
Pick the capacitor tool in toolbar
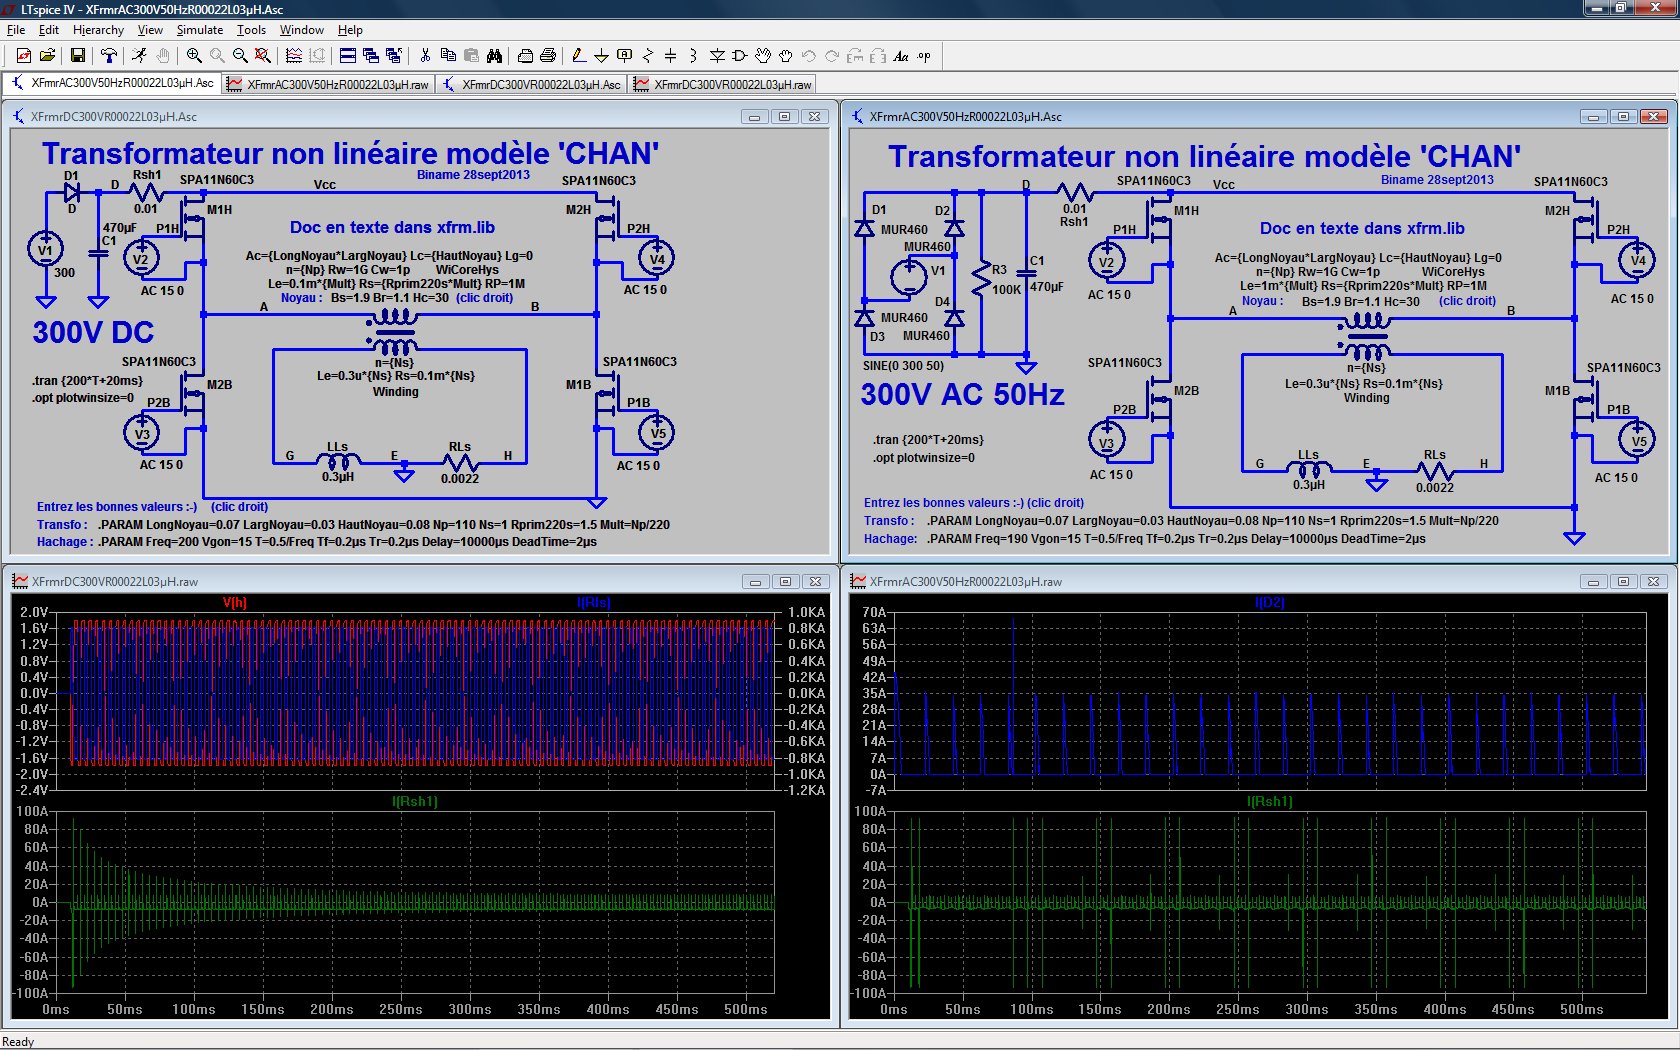point(670,56)
